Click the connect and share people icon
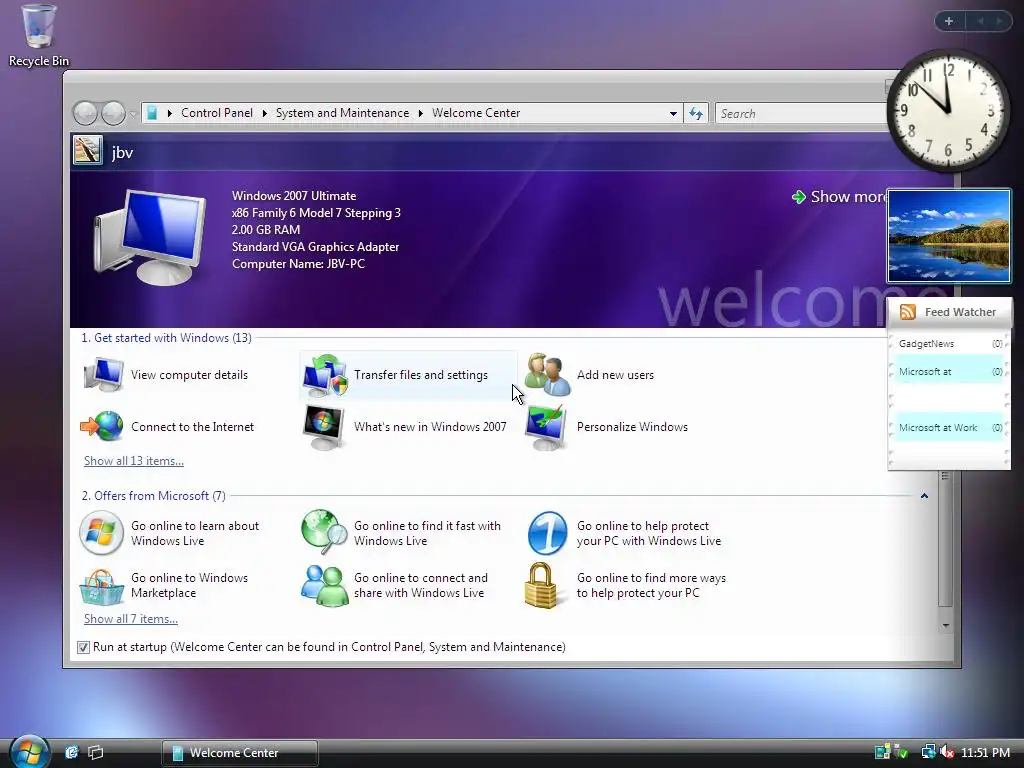This screenshot has height=768, width=1024. pyautogui.click(x=324, y=586)
